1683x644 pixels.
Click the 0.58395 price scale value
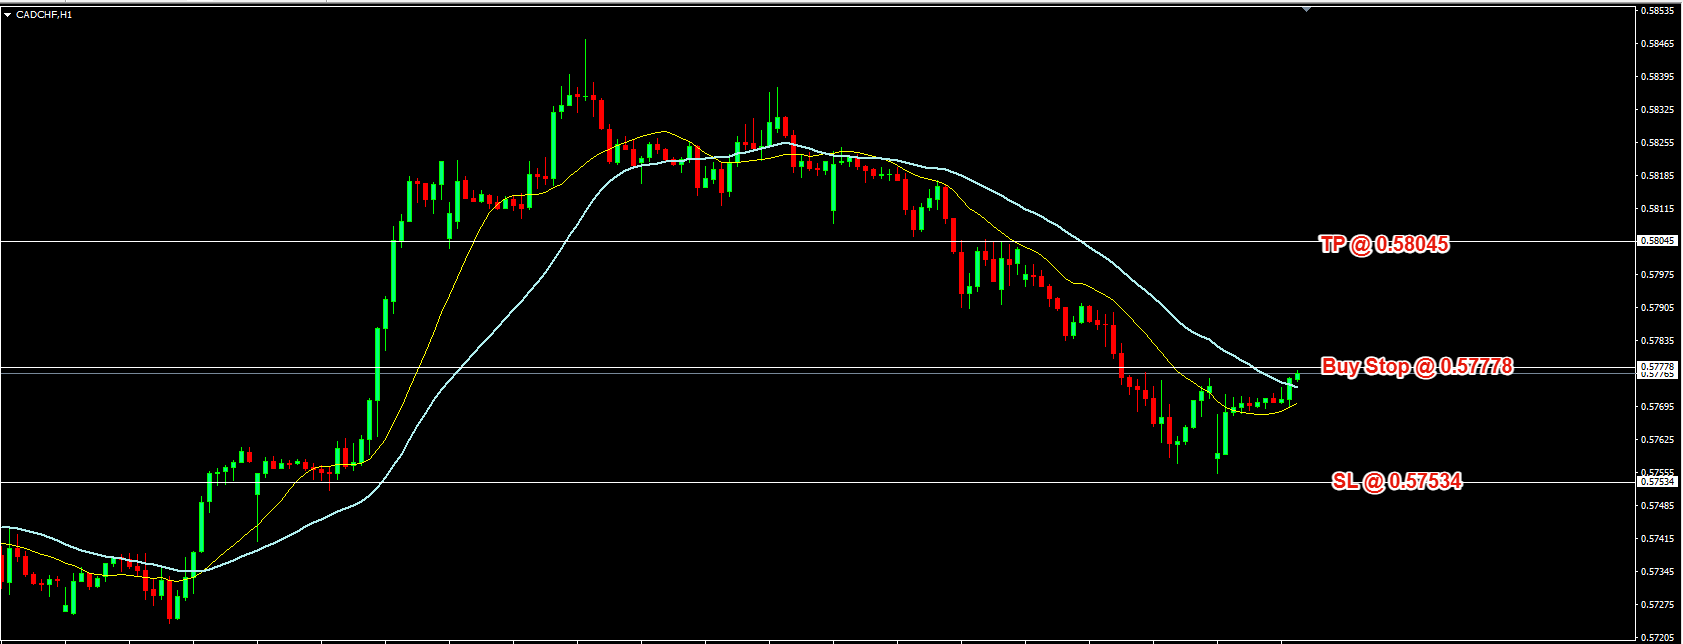pos(1659,77)
